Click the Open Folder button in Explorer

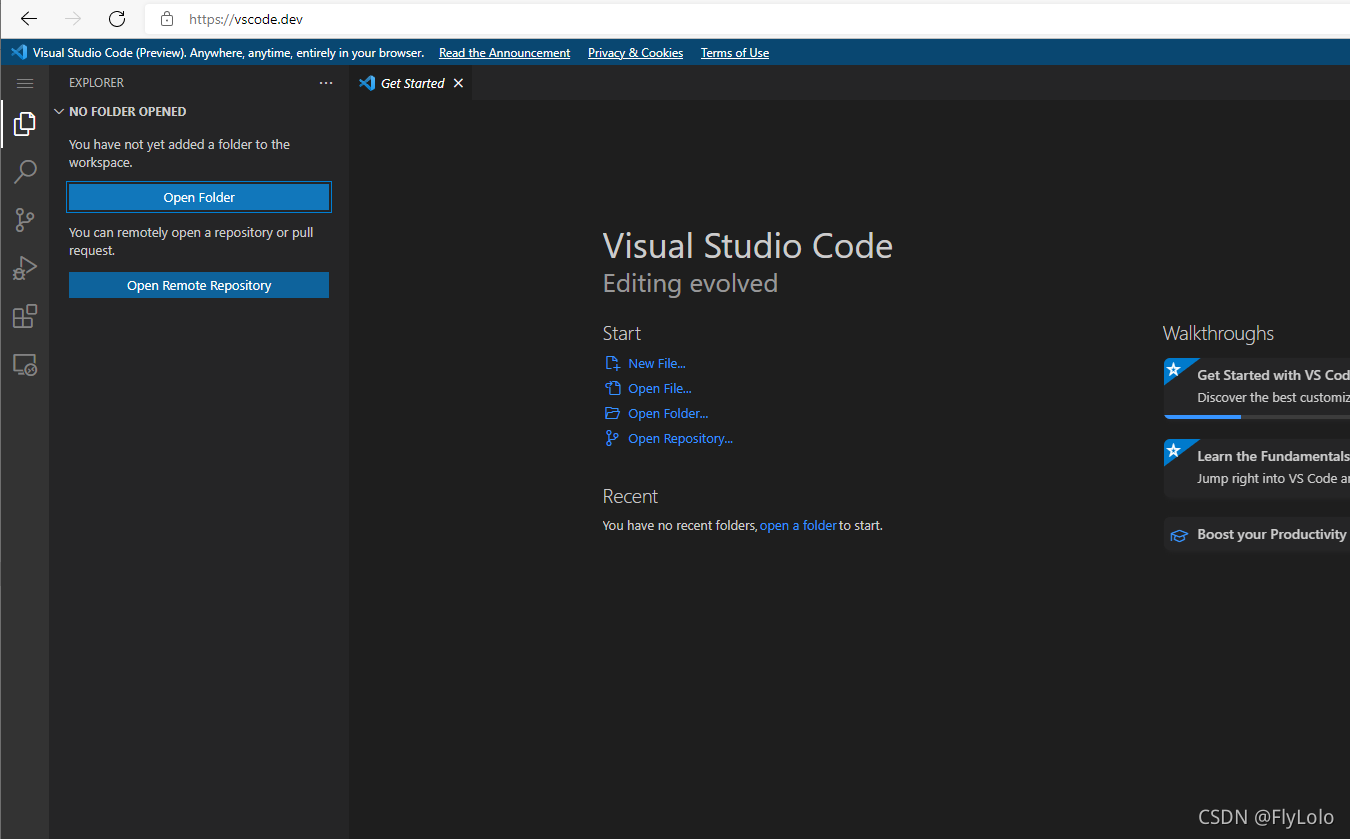click(199, 197)
